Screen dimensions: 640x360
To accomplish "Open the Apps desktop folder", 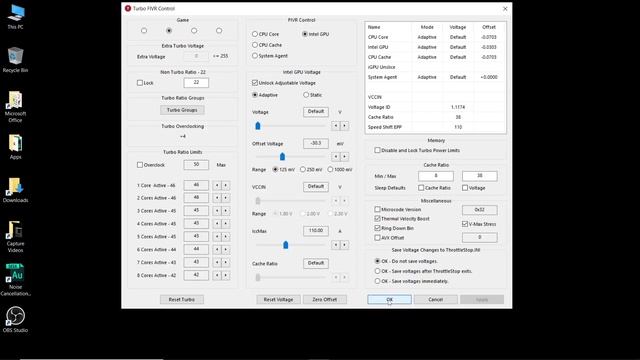I will click(16, 147).
